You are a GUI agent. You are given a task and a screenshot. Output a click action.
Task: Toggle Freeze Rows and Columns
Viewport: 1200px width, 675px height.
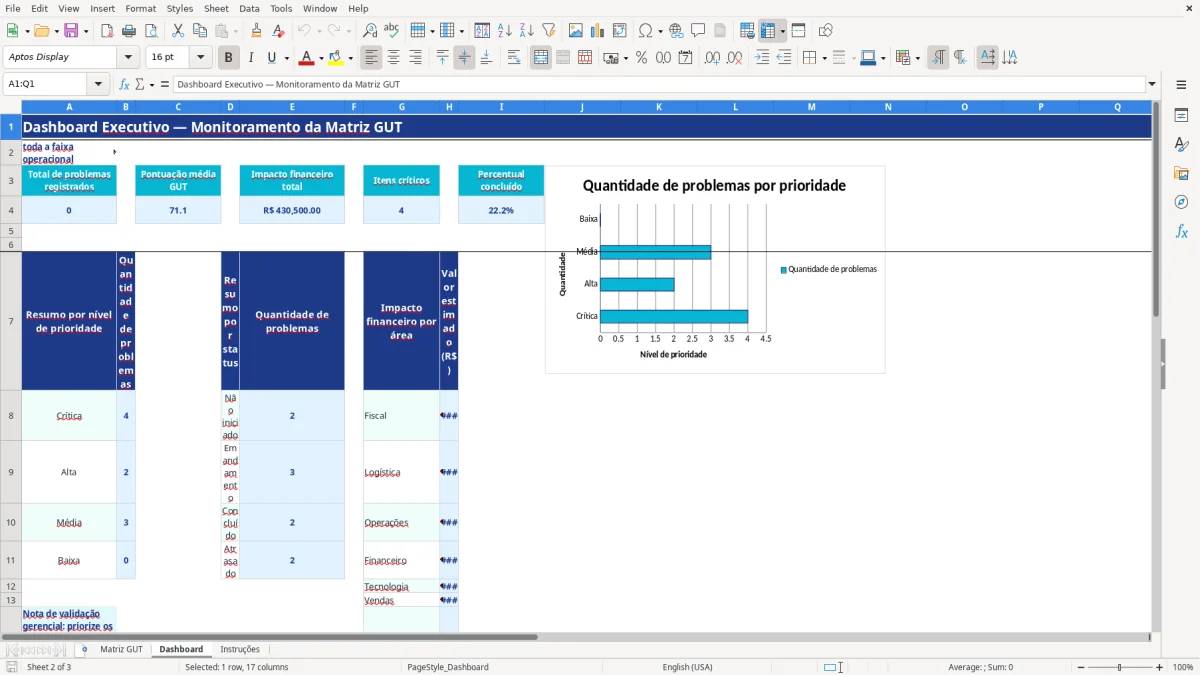click(768, 31)
